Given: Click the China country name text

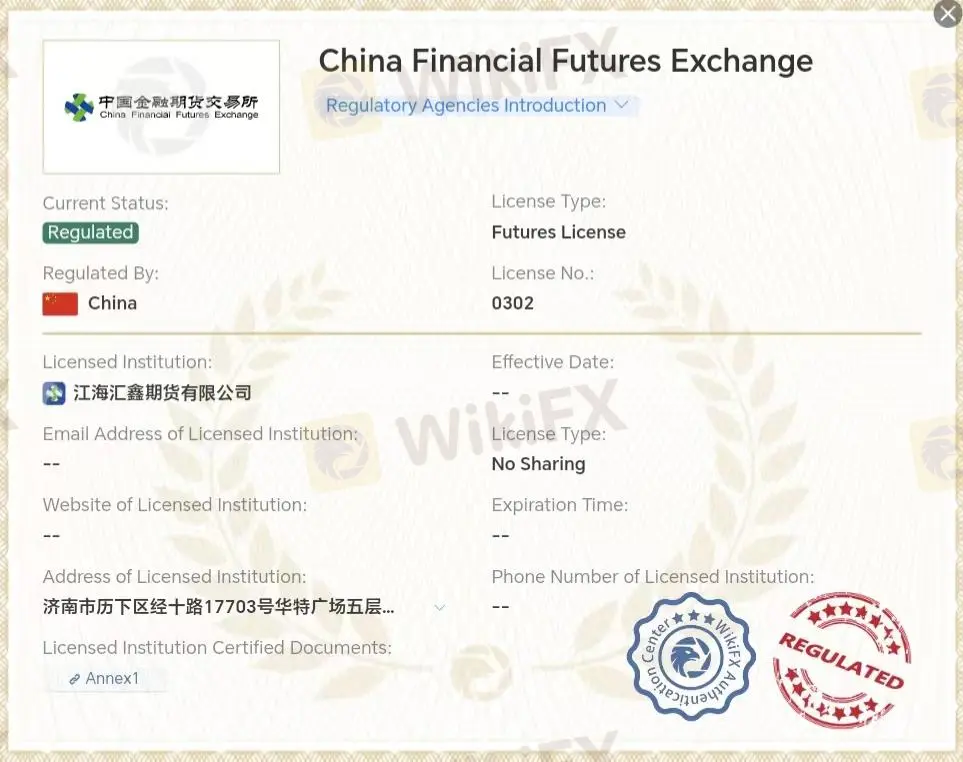Looking at the screenshot, I should pyautogui.click(x=112, y=303).
